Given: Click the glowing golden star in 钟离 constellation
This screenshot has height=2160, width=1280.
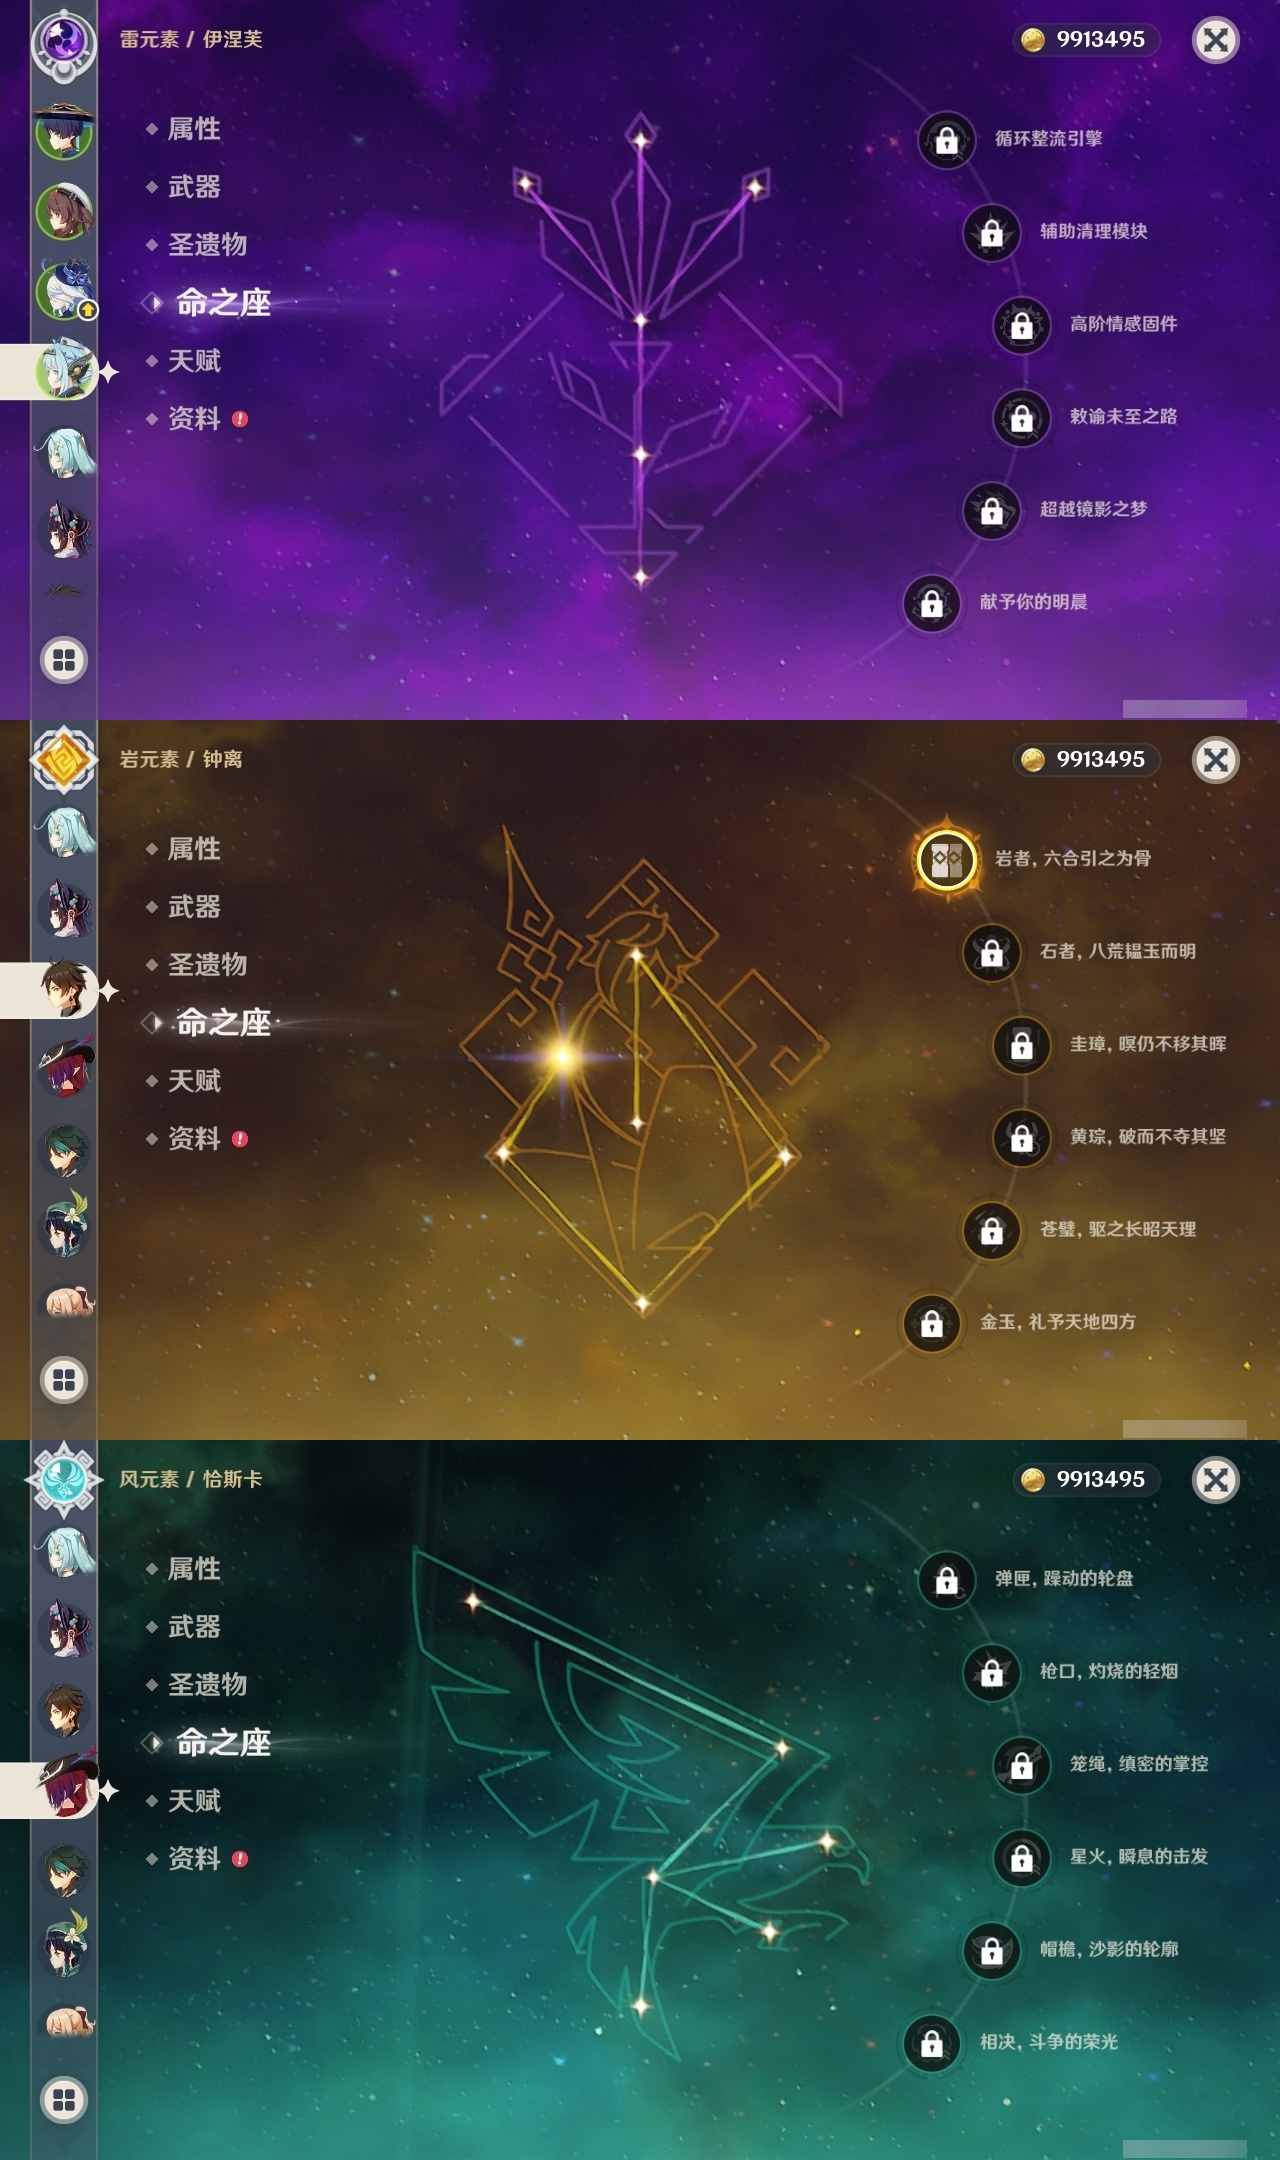Looking at the screenshot, I should [563, 1057].
